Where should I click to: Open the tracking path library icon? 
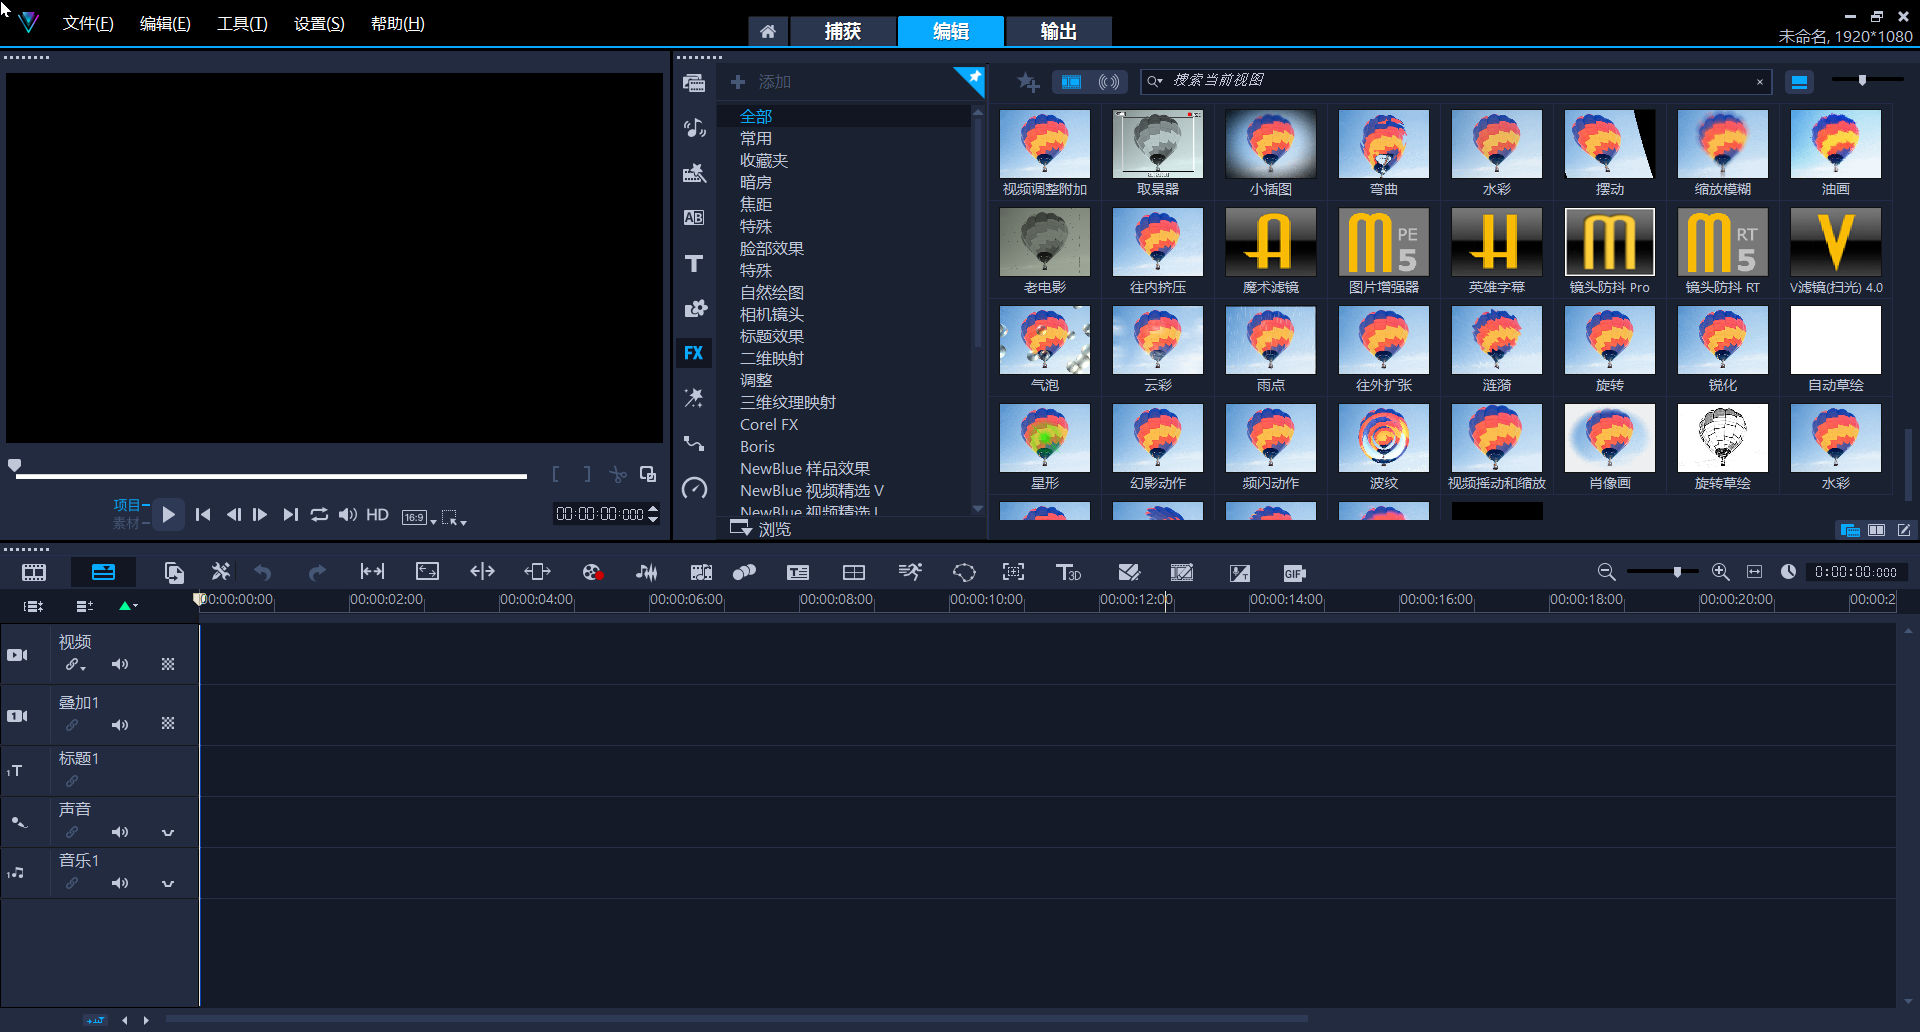694,443
